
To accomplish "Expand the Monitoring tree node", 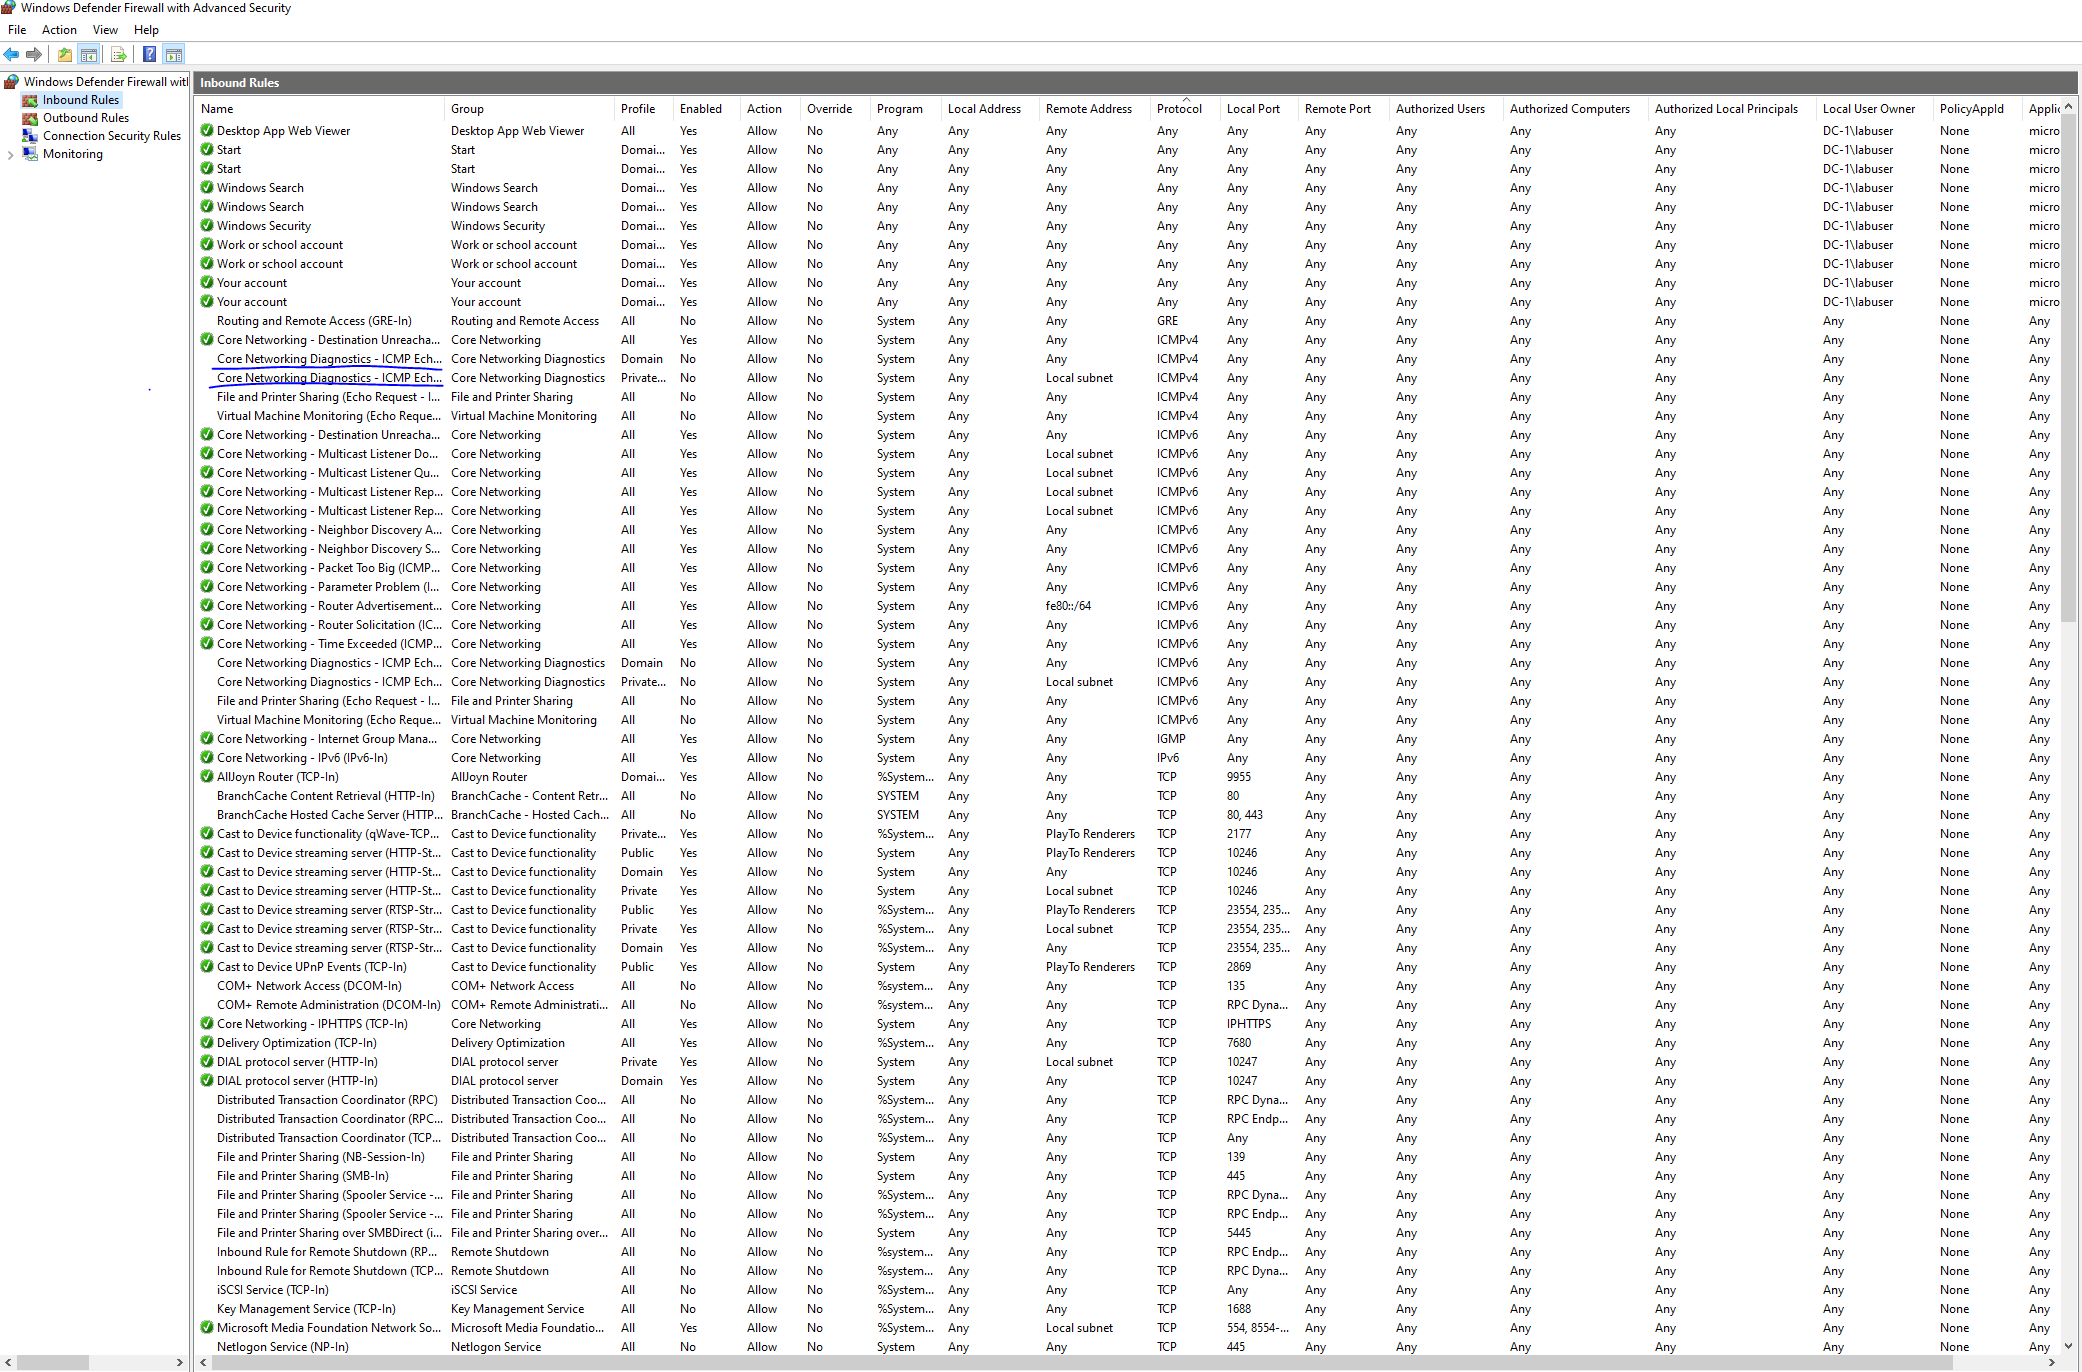I will (10, 155).
